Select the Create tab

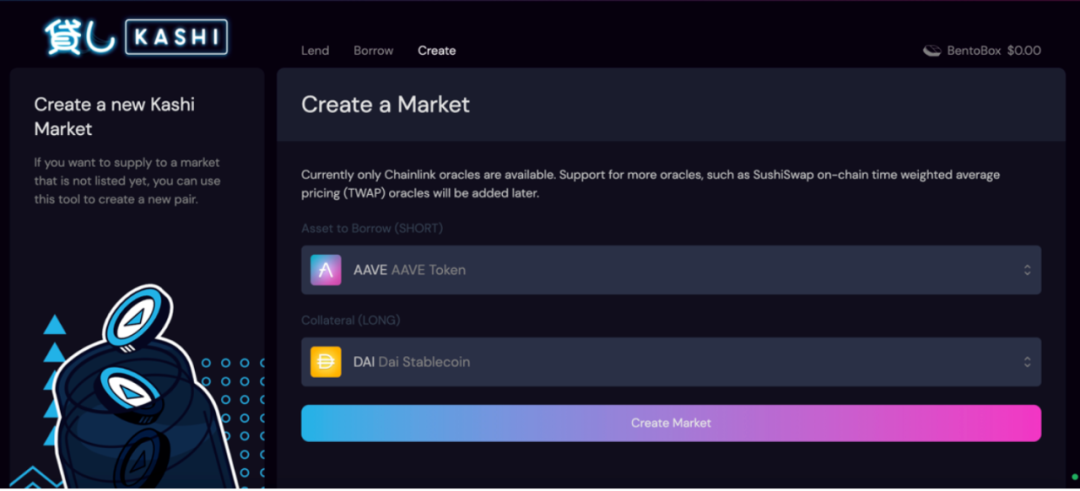coord(437,51)
